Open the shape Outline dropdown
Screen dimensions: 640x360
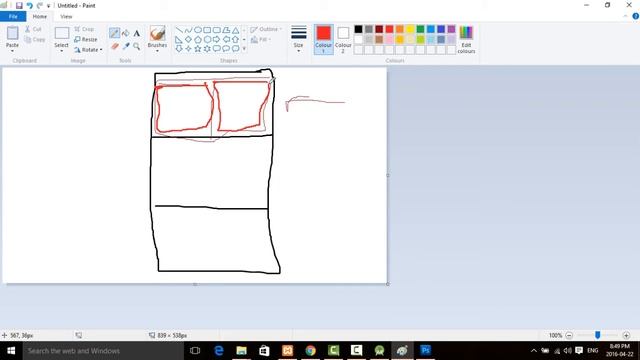[266, 29]
